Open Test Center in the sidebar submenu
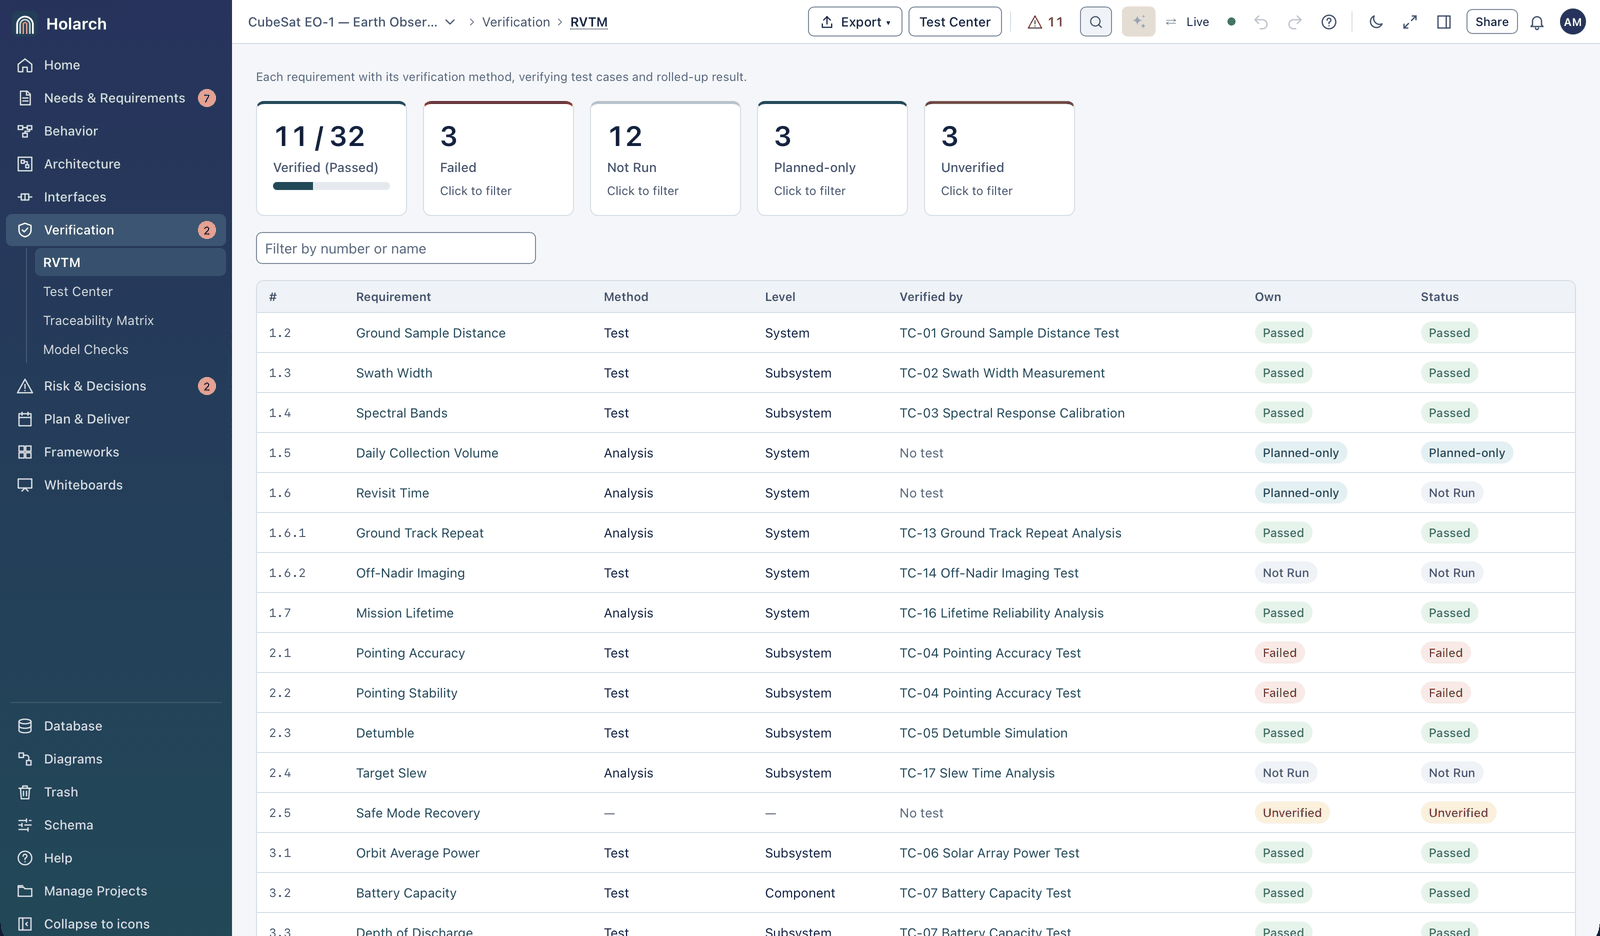This screenshot has height=936, width=1600. pos(130,291)
